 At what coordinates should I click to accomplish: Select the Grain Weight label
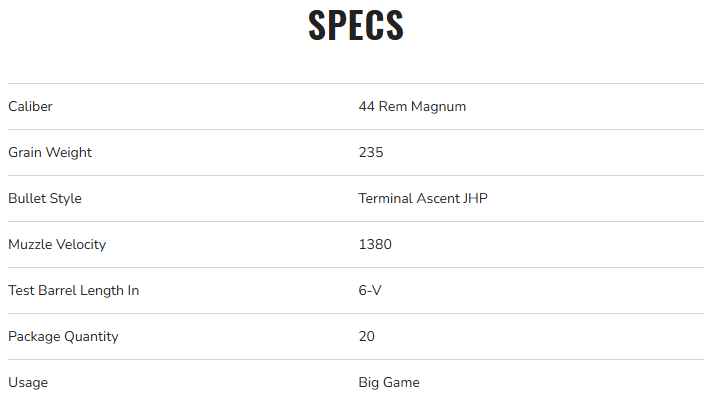[x=50, y=153]
